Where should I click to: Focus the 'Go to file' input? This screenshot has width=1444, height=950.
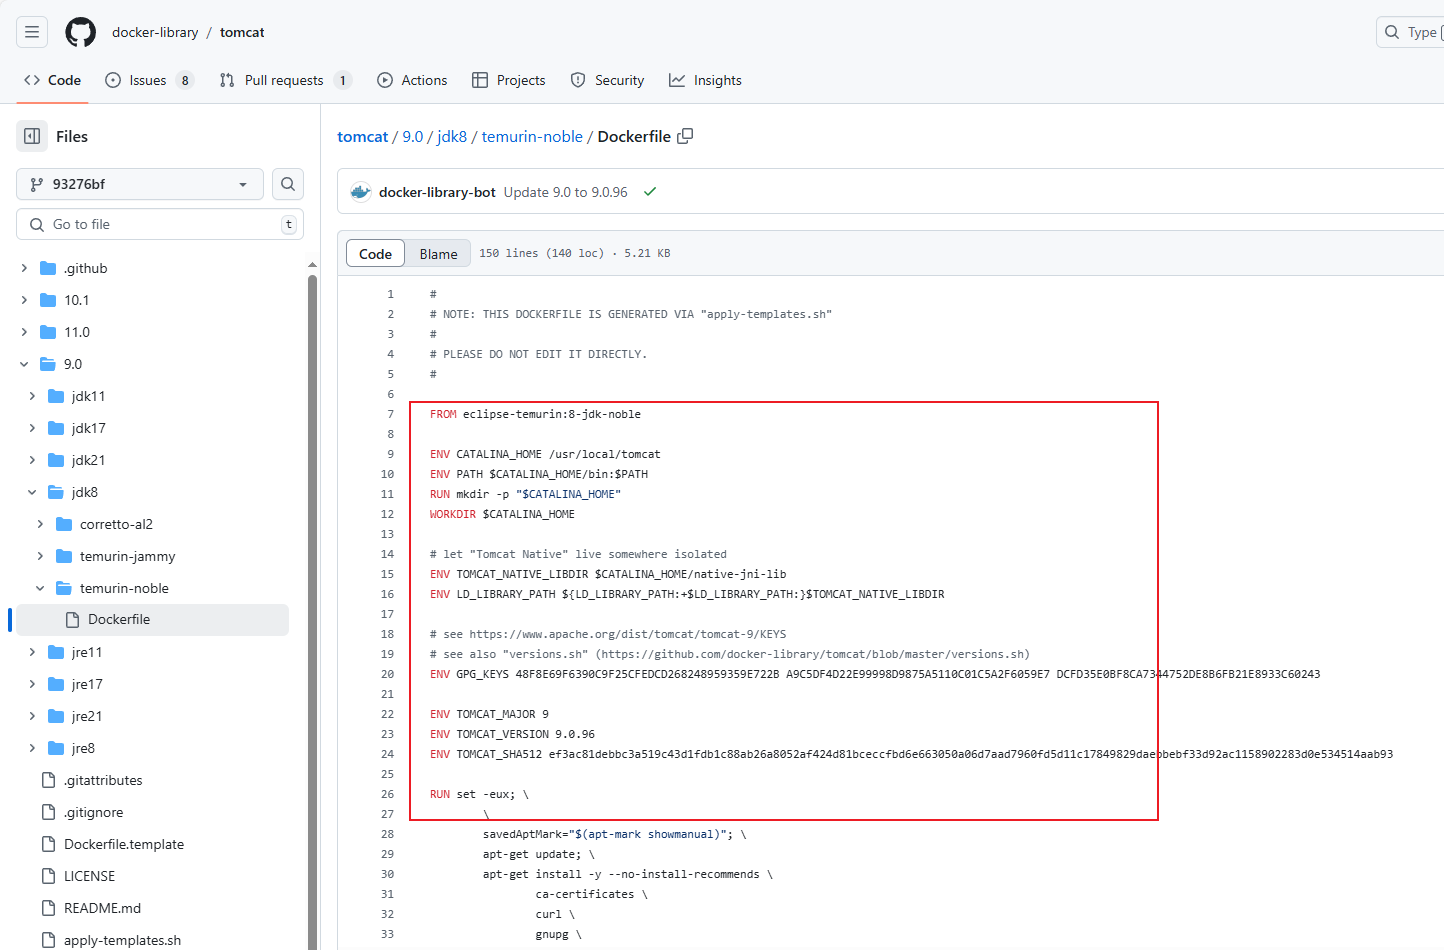[160, 224]
